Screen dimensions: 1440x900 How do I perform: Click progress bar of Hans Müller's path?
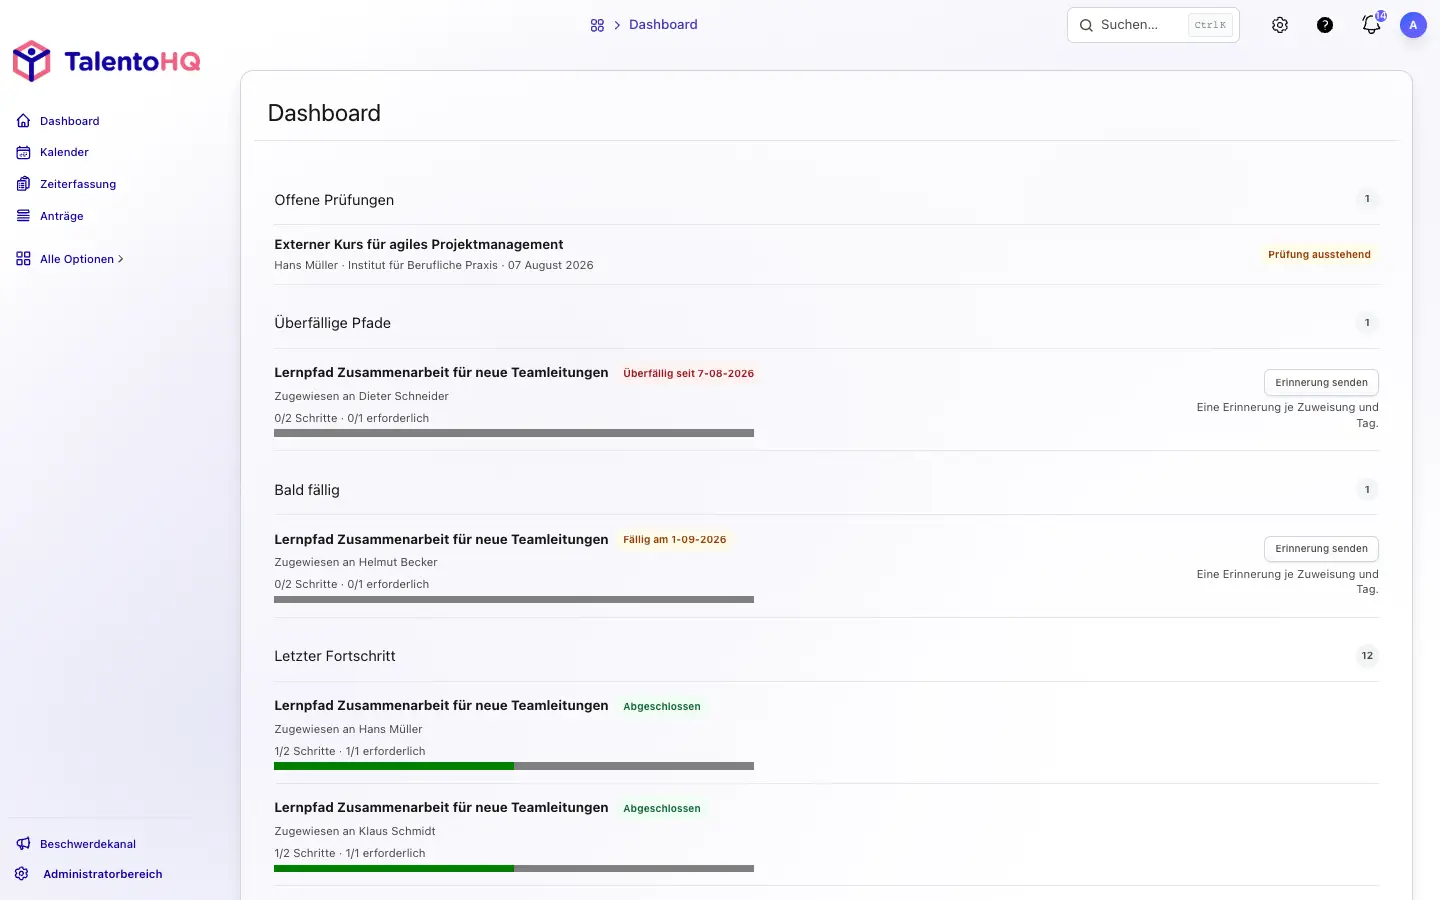pyautogui.click(x=514, y=766)
